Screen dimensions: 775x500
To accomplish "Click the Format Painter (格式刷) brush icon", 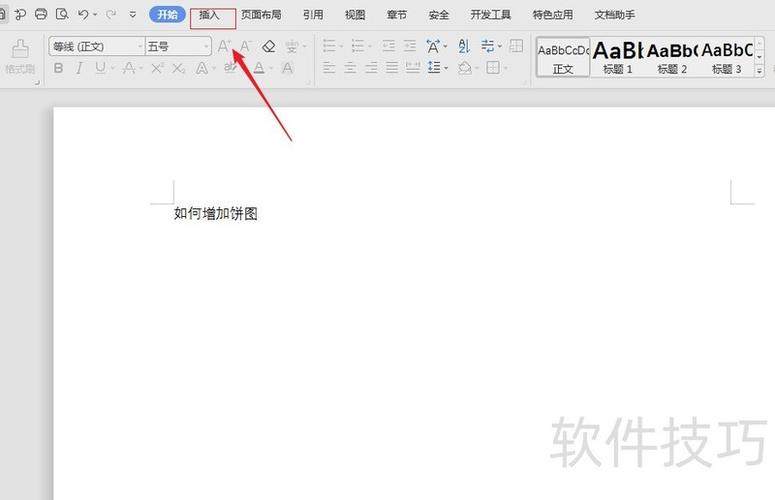I will [20, 48].
